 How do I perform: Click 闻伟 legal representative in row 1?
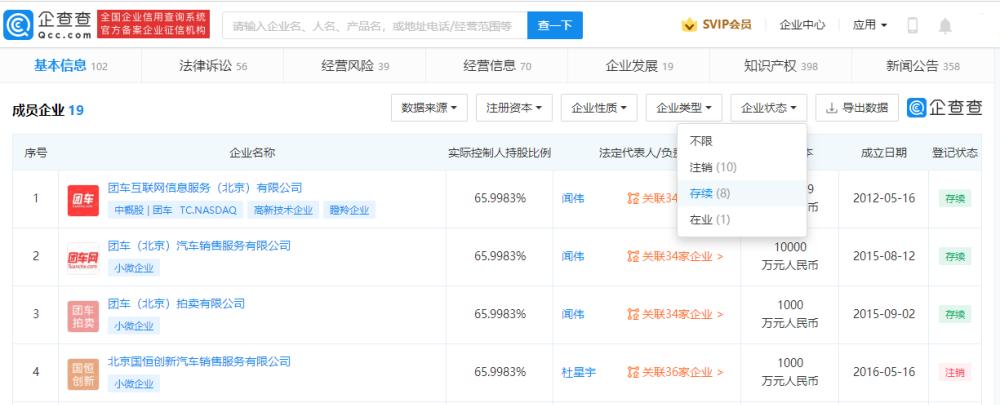[573, 198]
